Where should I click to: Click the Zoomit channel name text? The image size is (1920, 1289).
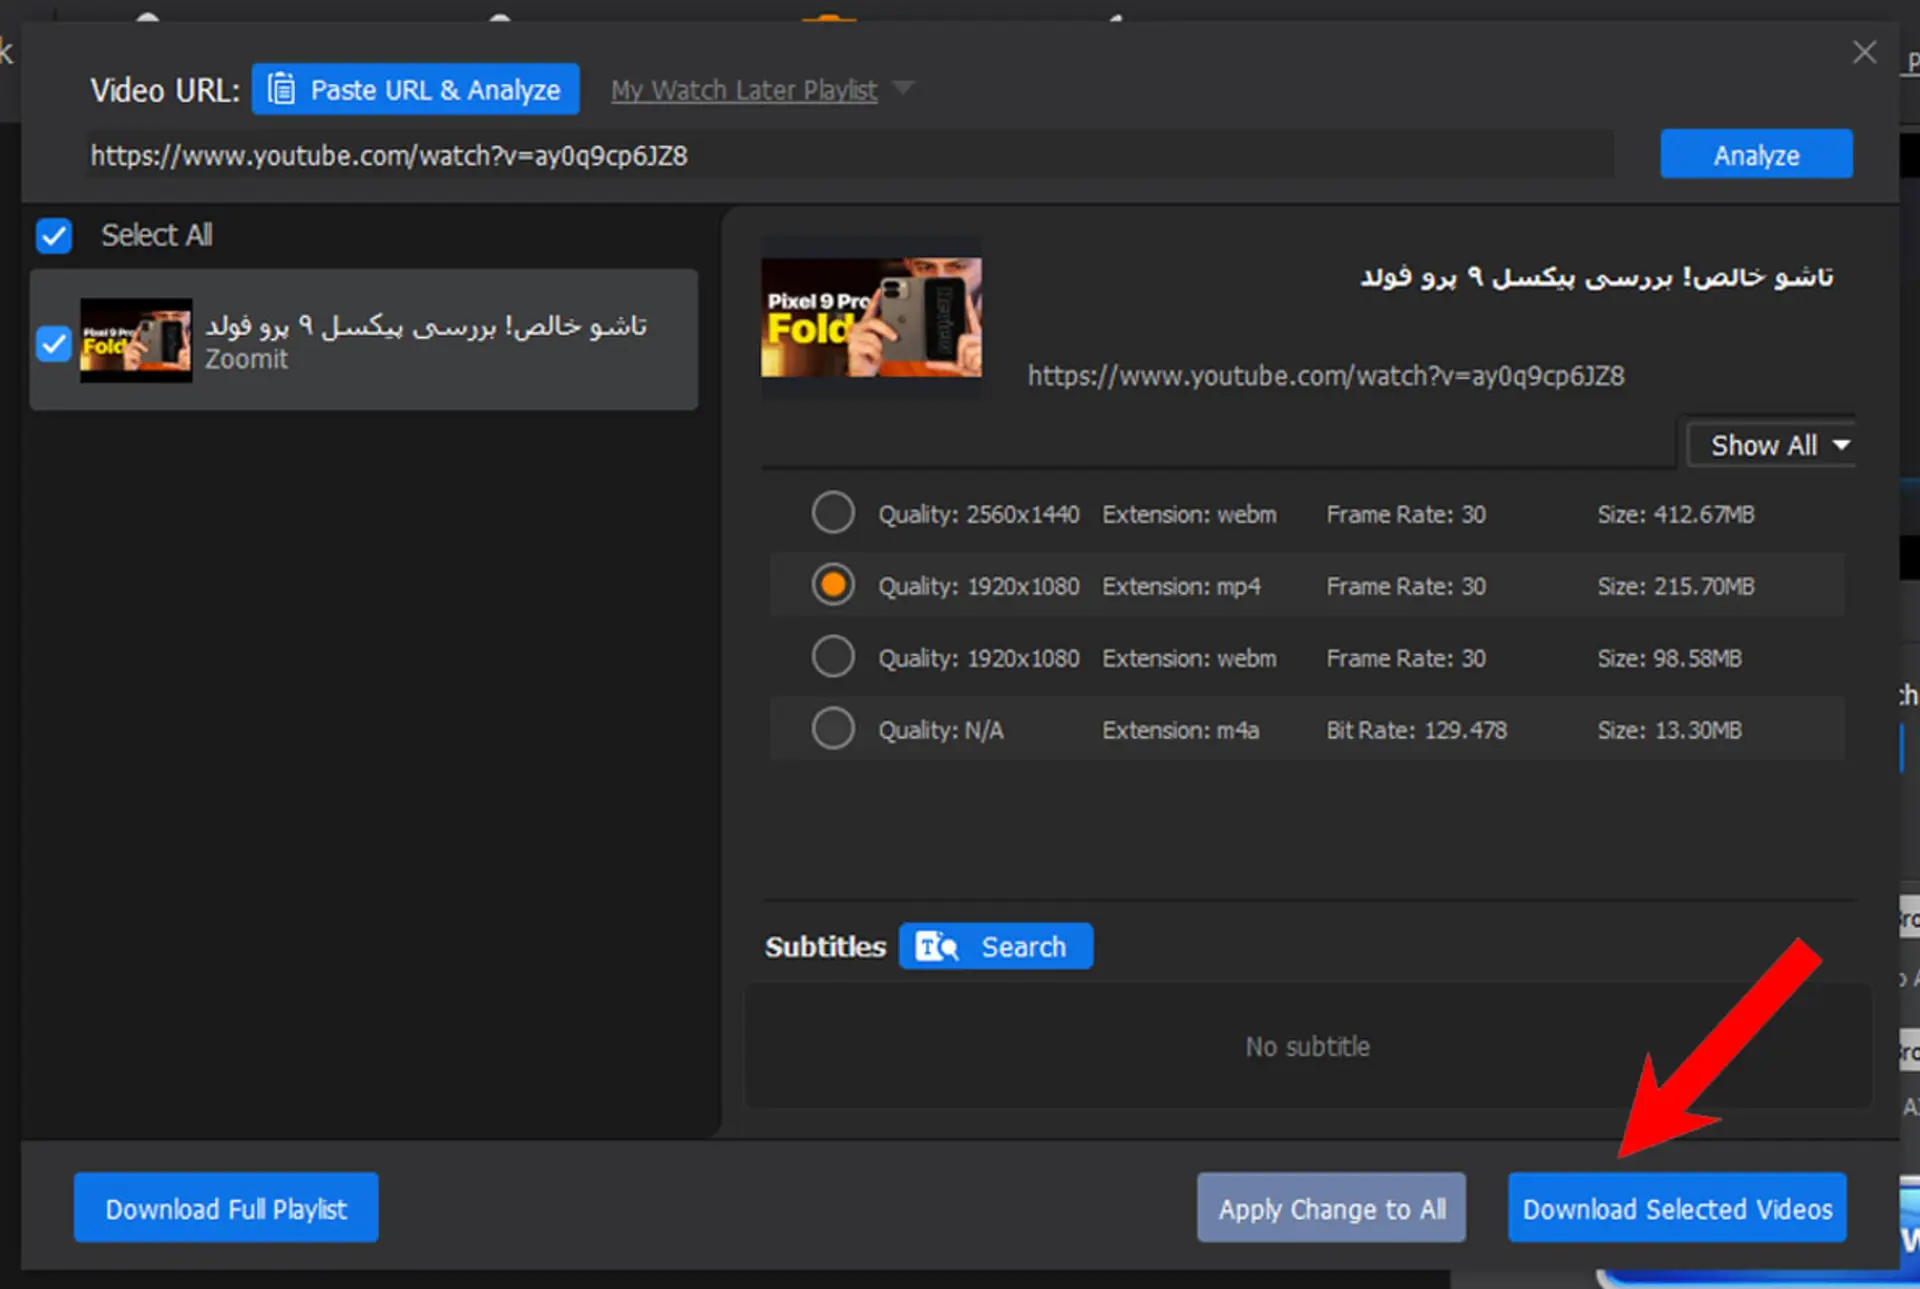point(246,359)
